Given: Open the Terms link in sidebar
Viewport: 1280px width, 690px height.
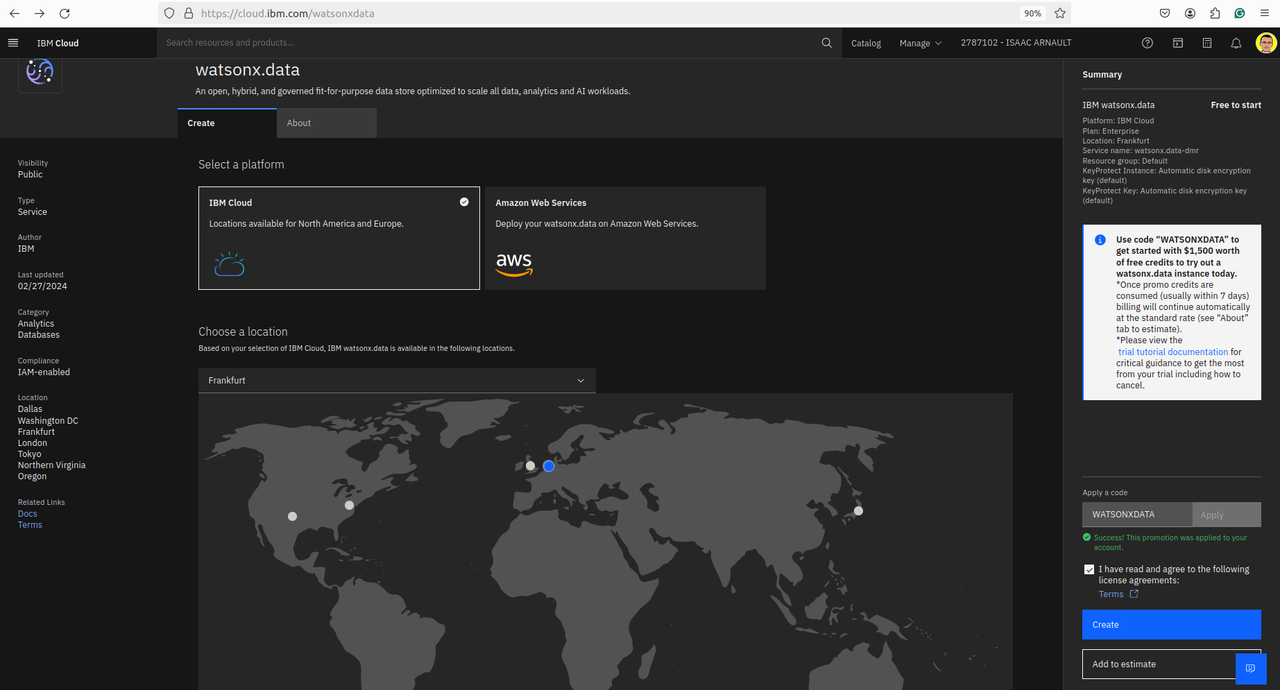Looking at the screenshot, I should (30, 525).
